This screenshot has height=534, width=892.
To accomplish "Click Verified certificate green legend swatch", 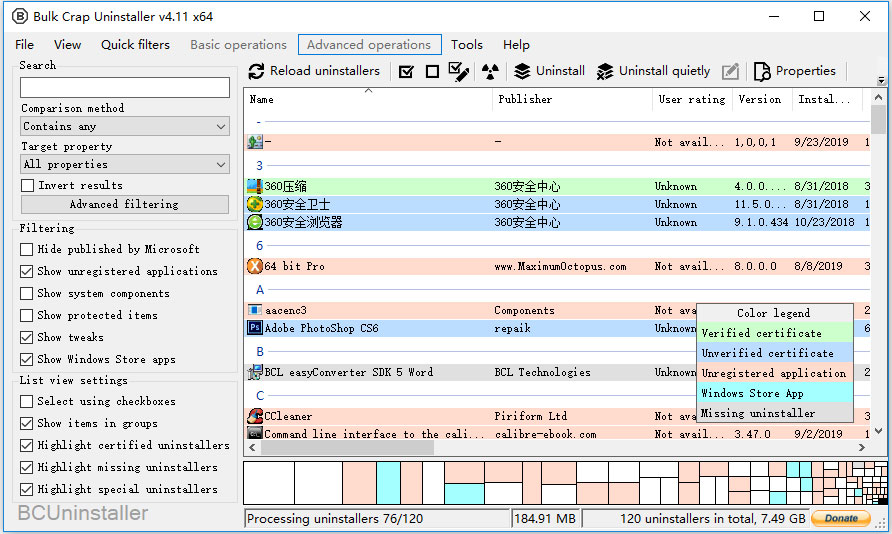I will pos(774,333).
